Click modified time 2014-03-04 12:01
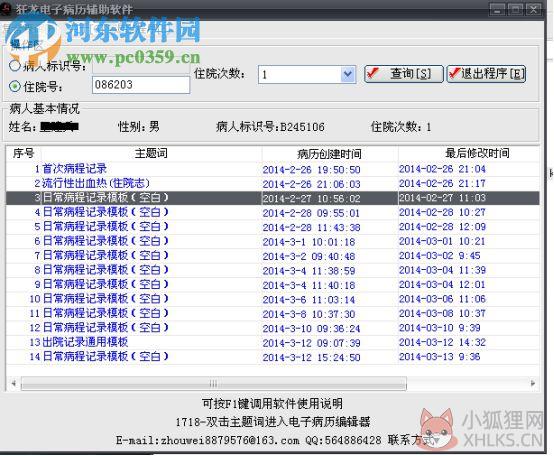 coord(442,284)
